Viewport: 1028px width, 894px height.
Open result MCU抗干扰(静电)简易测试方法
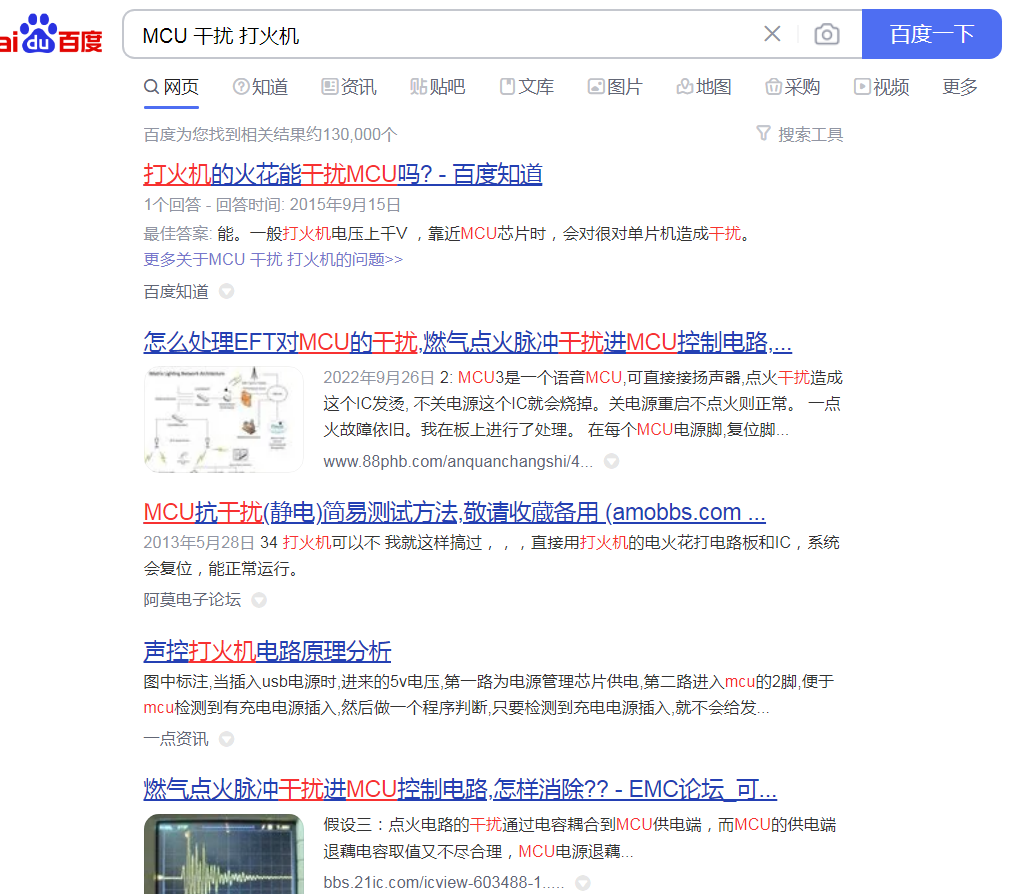coord(454,512)
